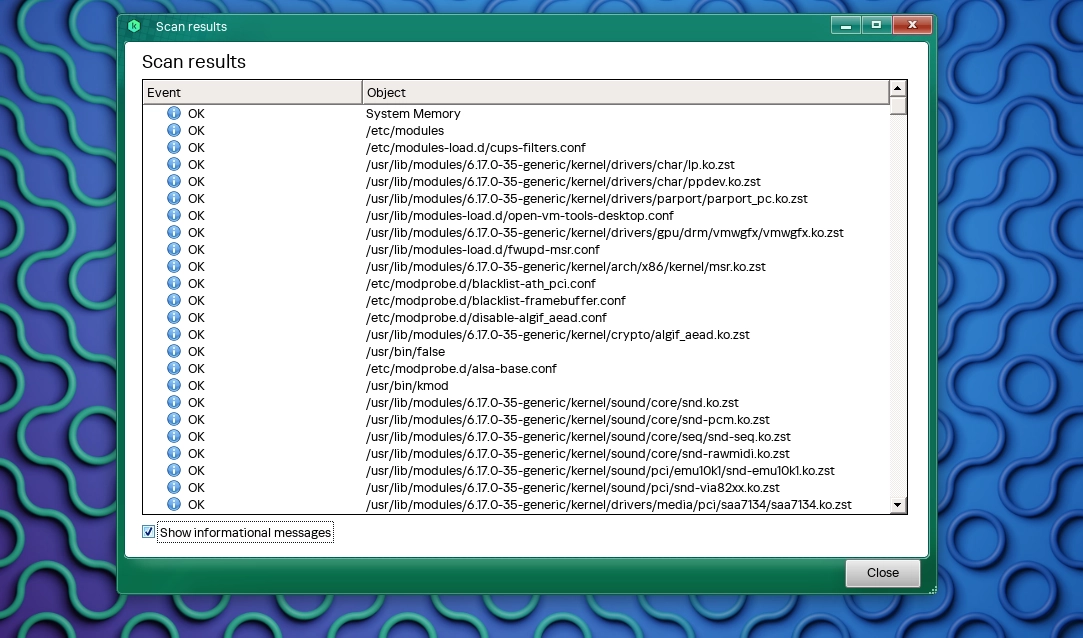
Task: Sort by the Object column header
Action: [x=626, y=93]
